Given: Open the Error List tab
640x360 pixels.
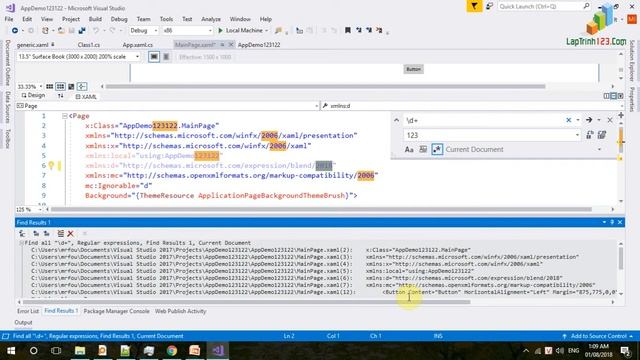Looking at the screenshot, I should pos(28,311).
